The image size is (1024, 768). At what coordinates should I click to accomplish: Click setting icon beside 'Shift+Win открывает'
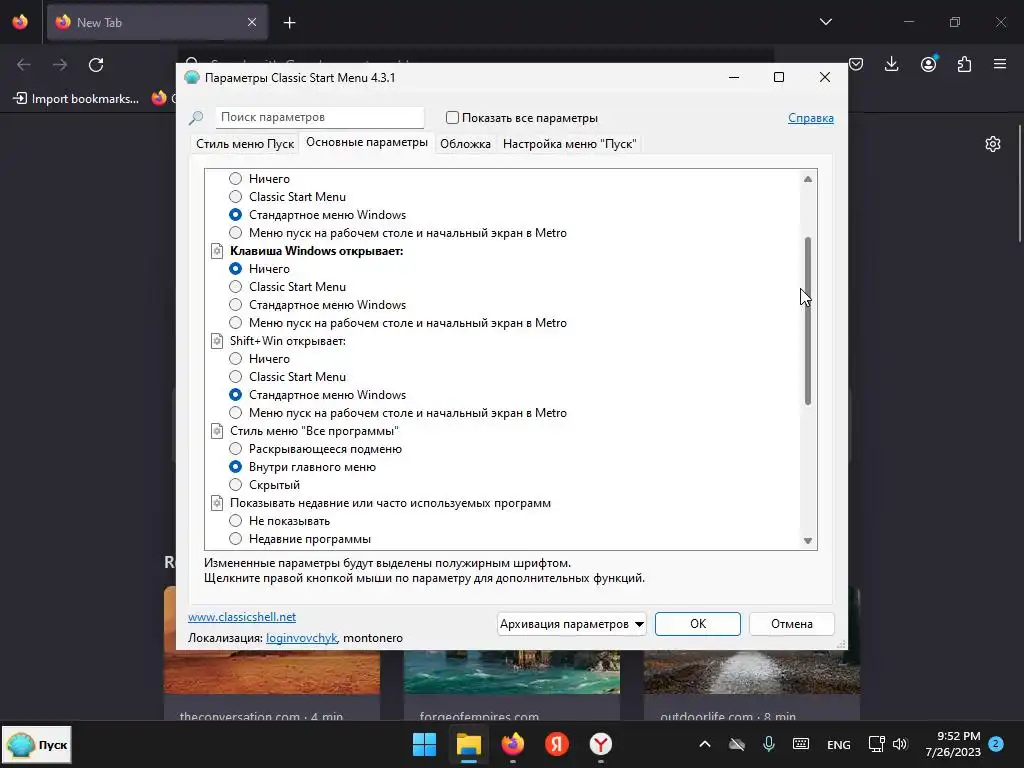(x=217, y=341)
